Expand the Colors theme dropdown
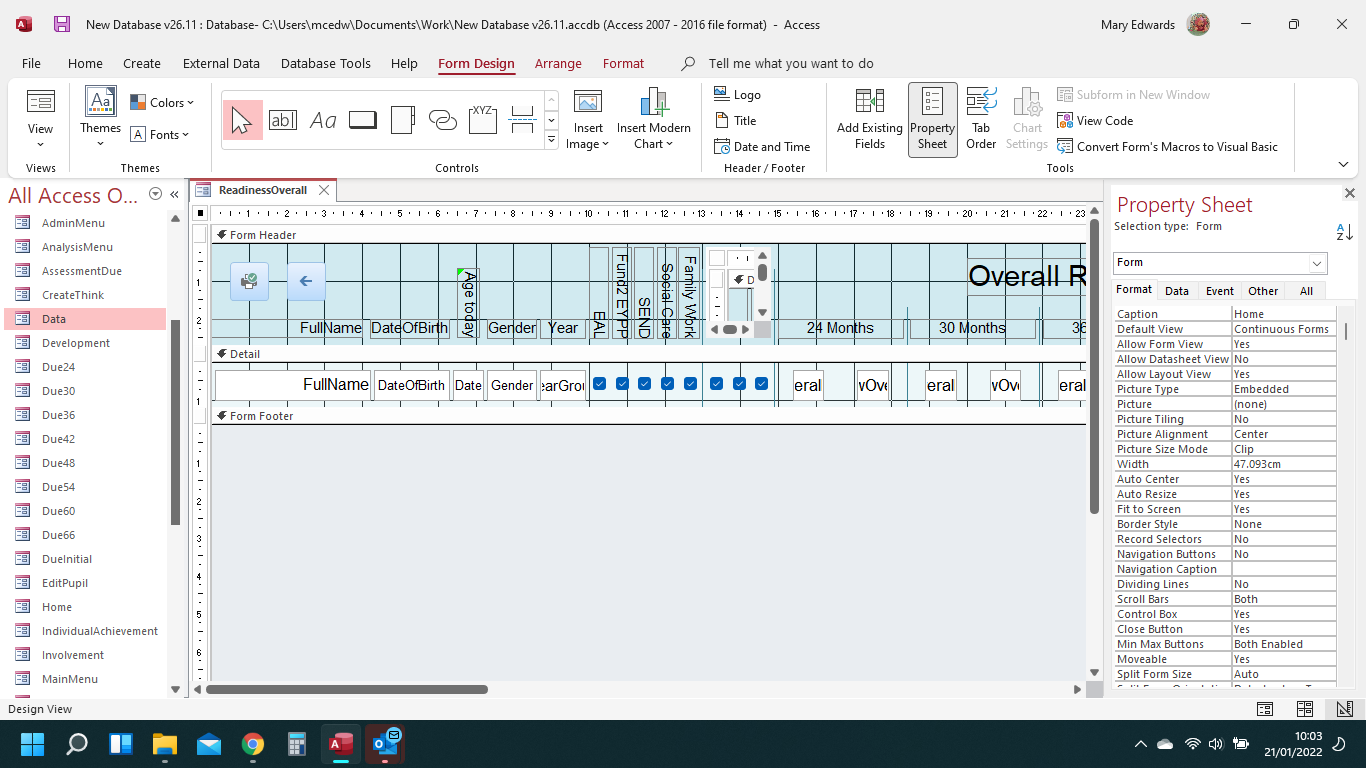Viewport: 1366px width, 768px height. (162, 102)
